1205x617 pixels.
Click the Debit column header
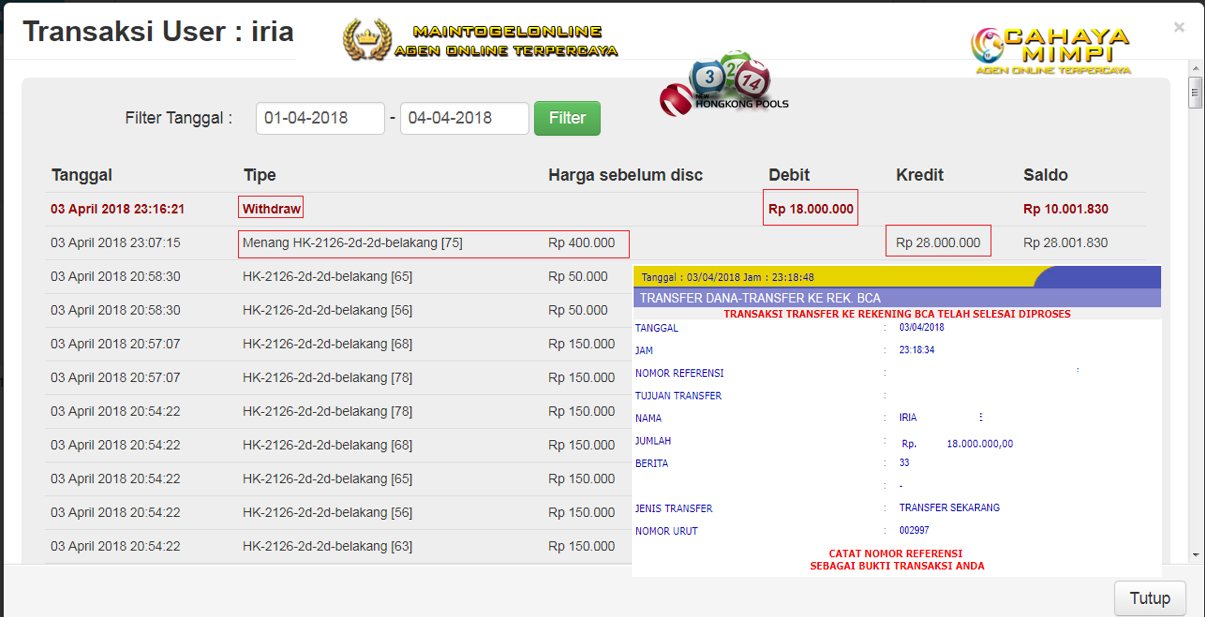point(790,175)
